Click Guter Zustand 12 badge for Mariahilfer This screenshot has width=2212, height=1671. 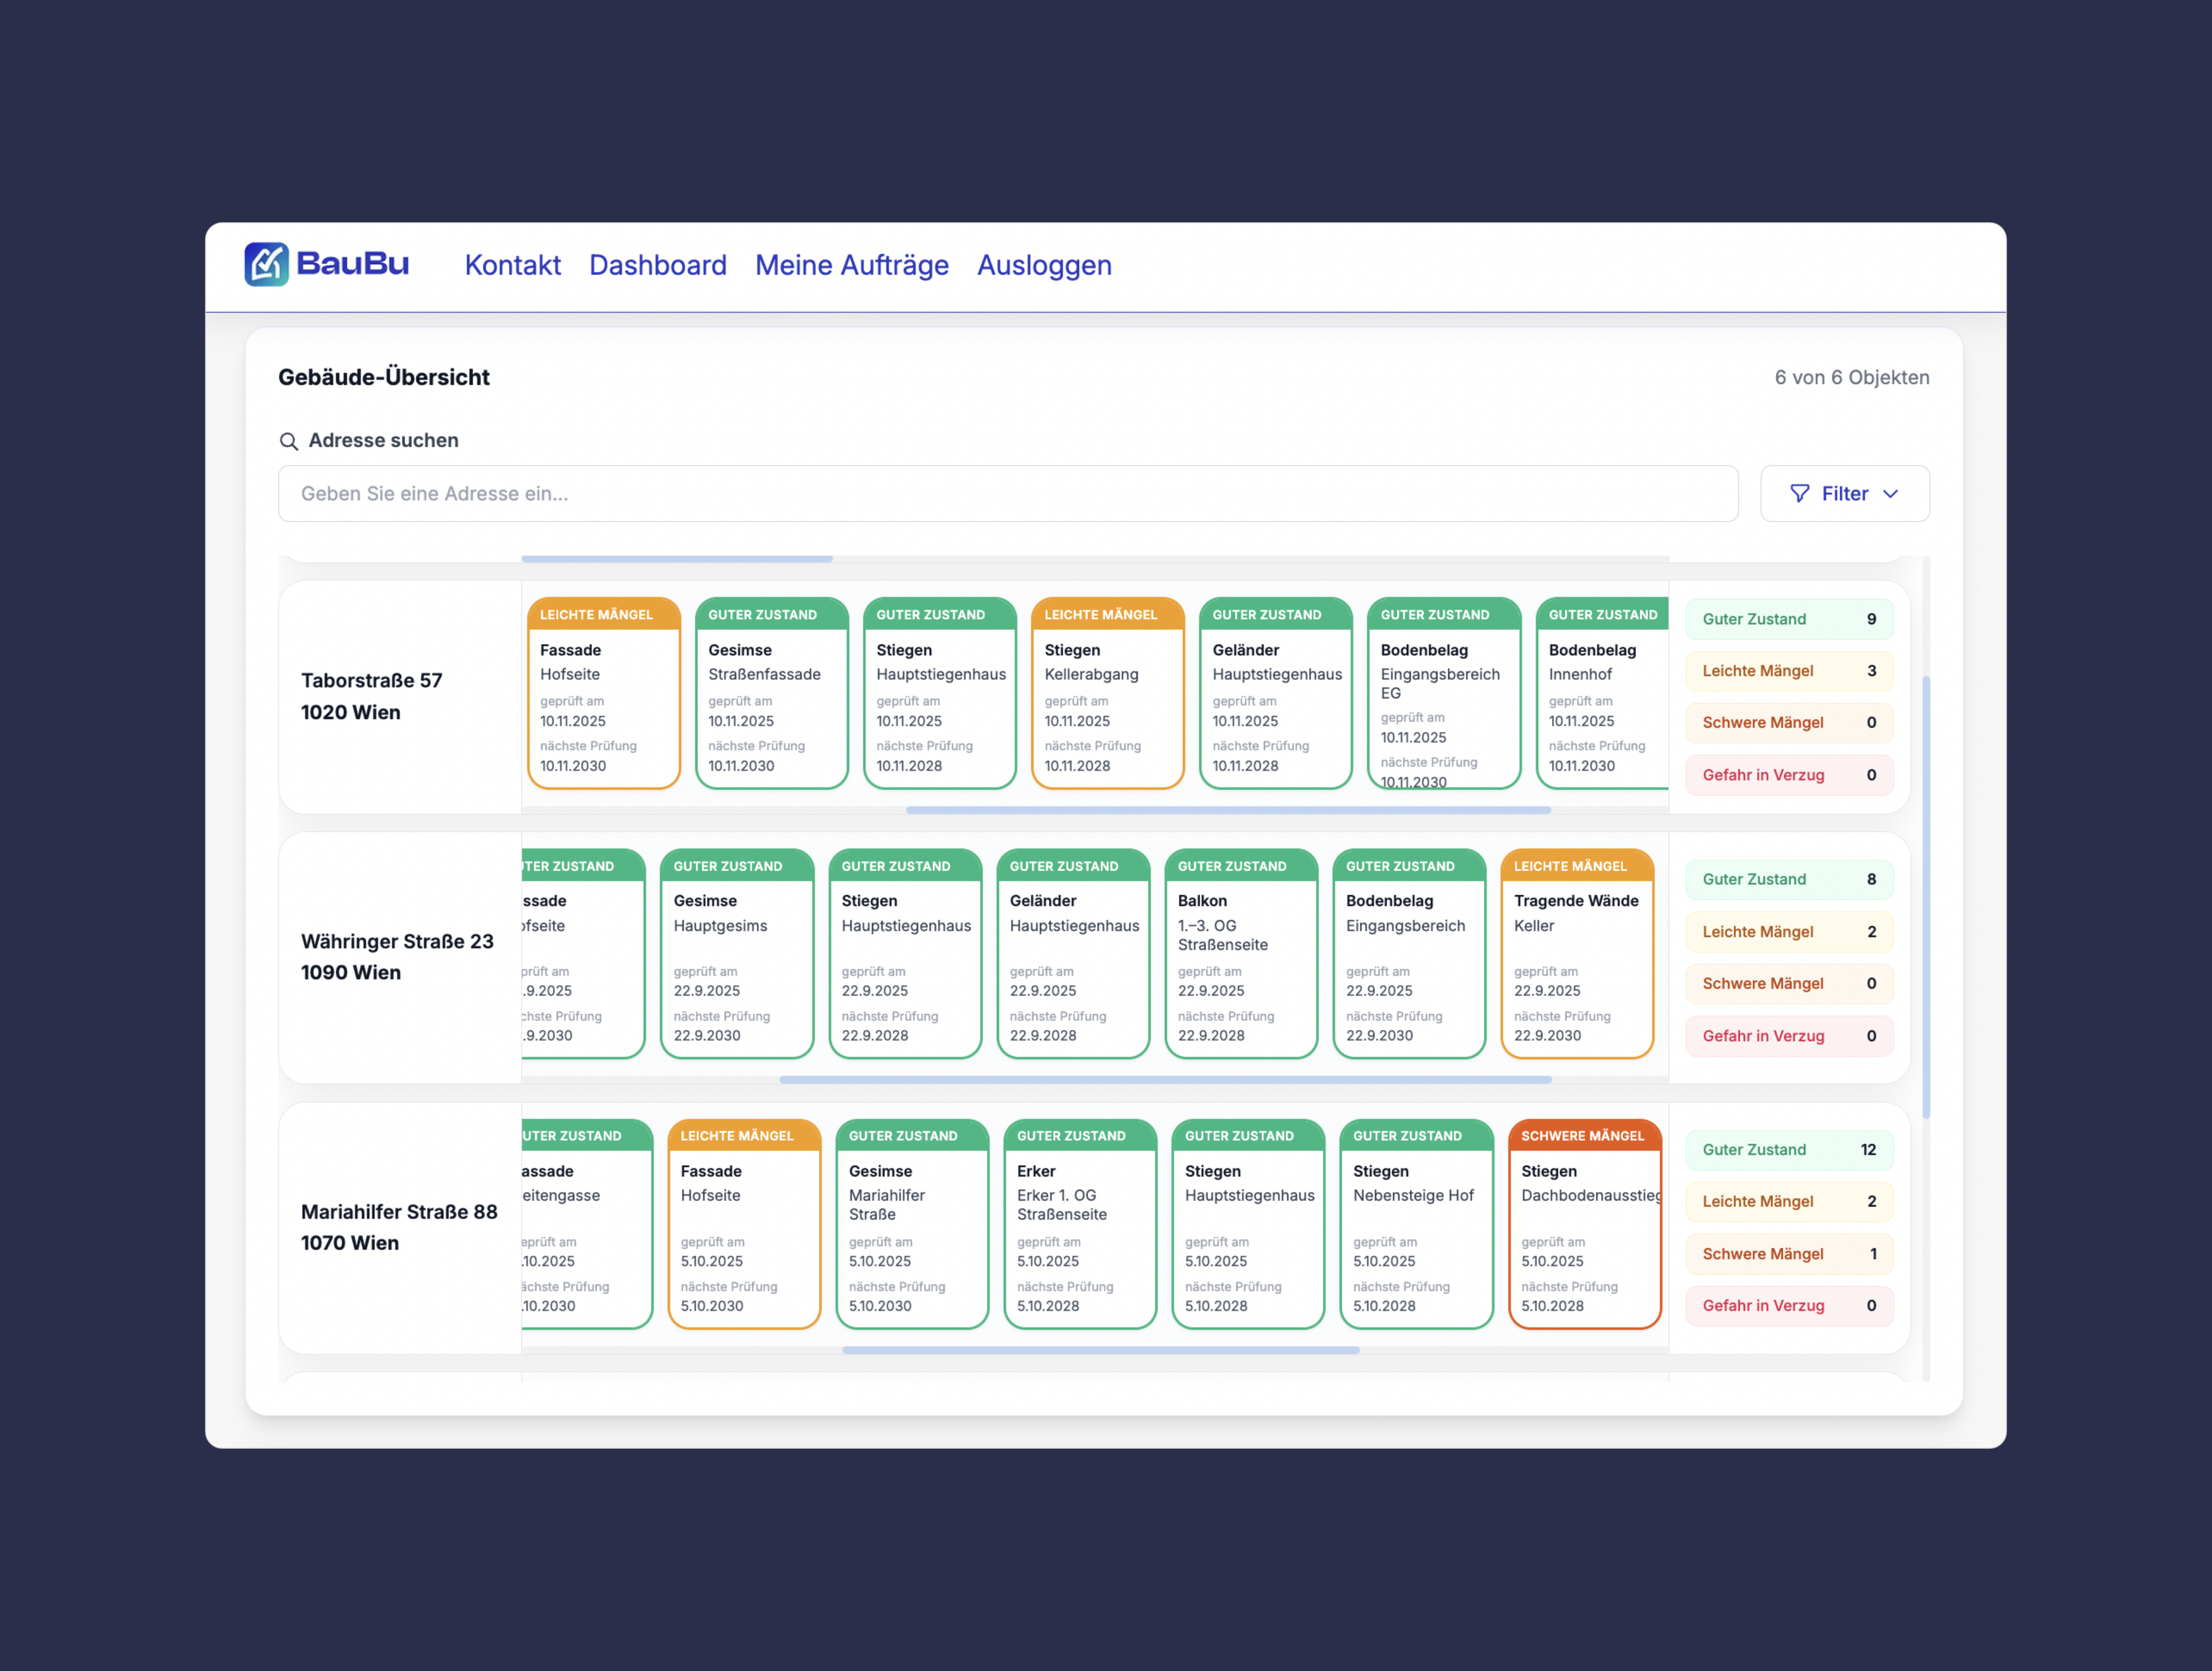click(1789, 1150)
